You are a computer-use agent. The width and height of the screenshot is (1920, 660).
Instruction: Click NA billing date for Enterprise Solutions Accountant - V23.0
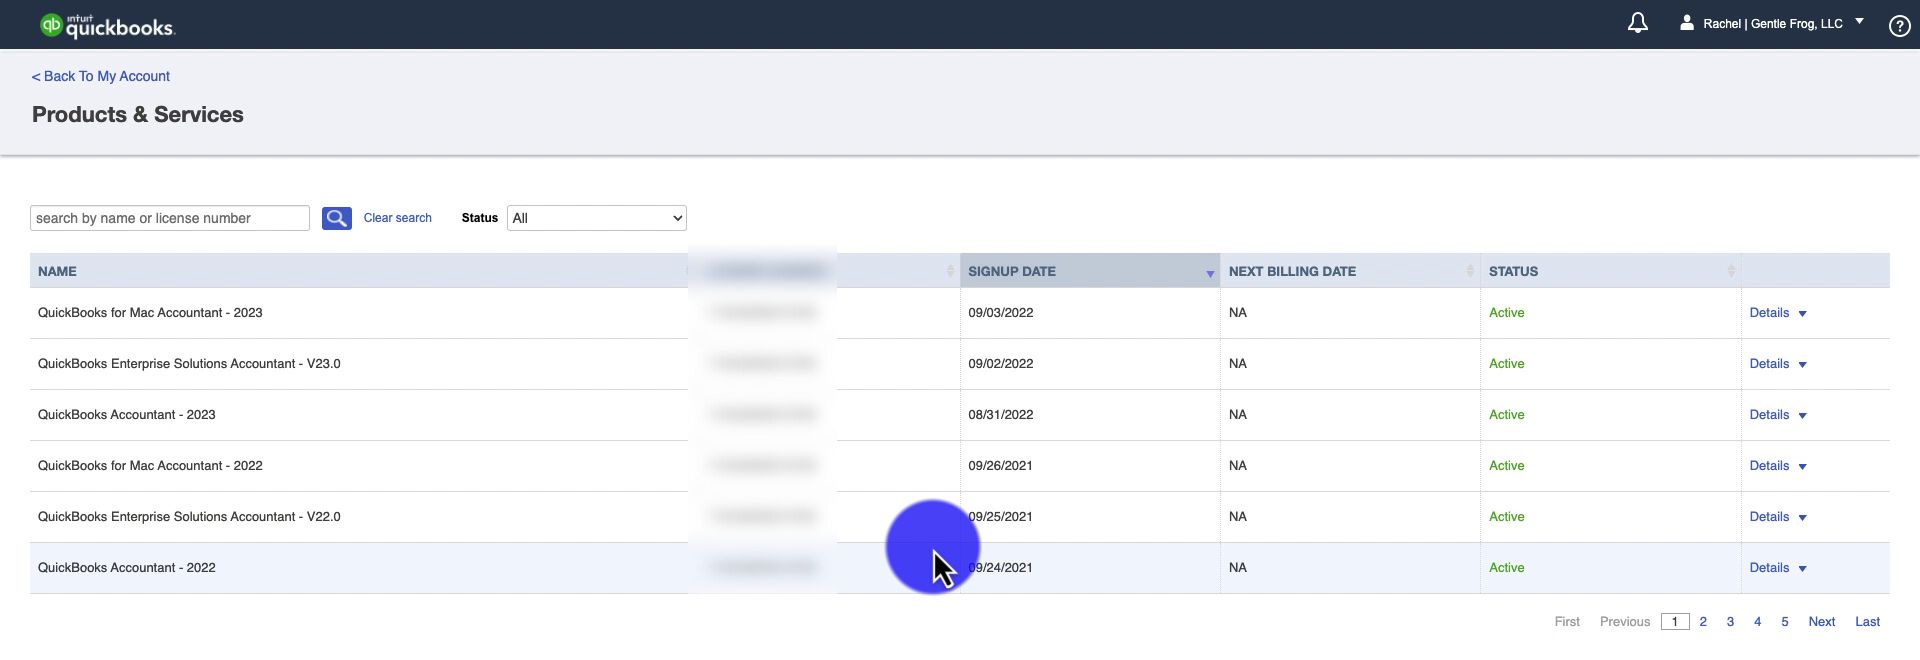click(x=1238, y=364)
